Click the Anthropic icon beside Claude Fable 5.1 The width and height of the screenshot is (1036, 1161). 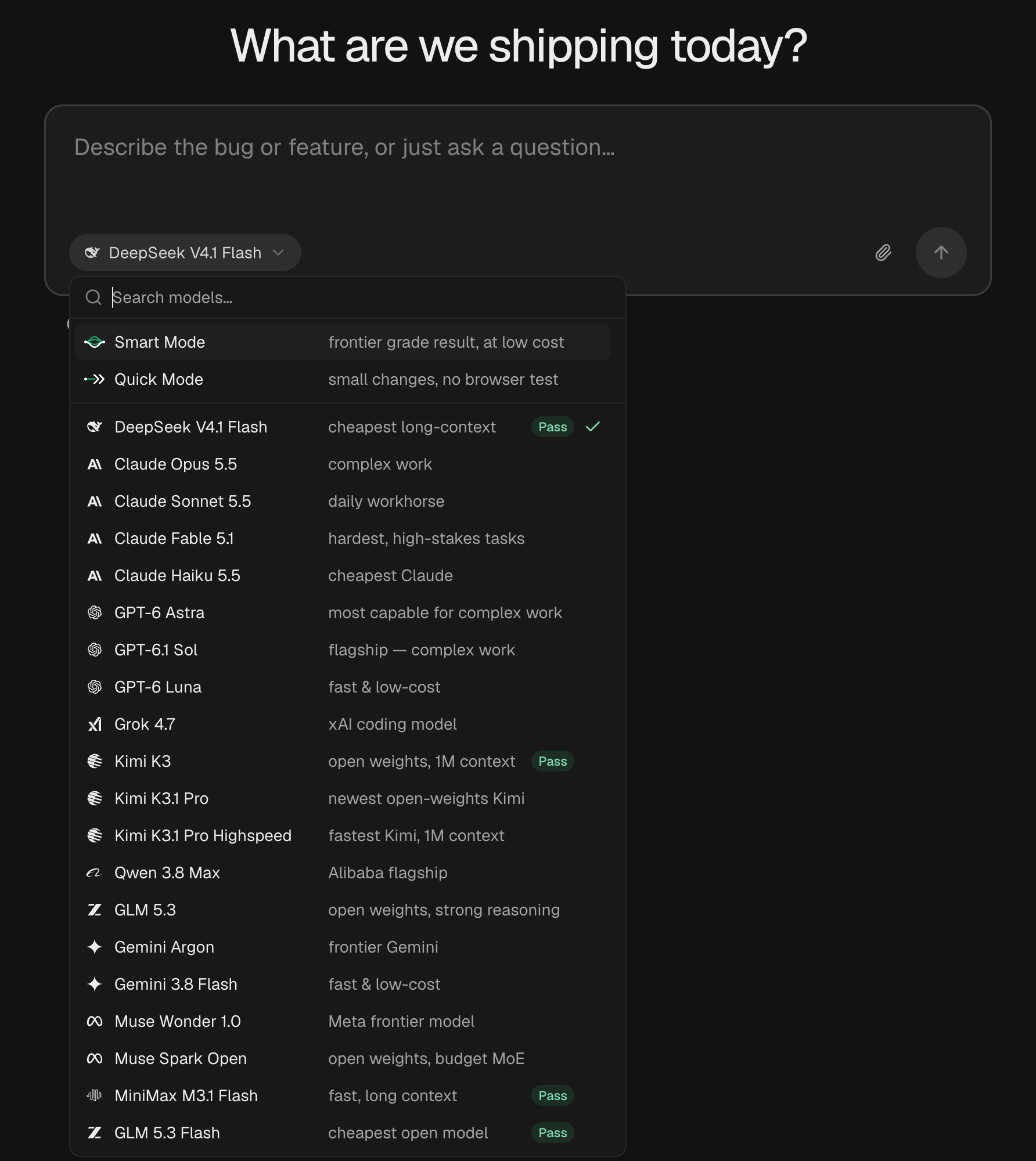click(x=94, y=538)
